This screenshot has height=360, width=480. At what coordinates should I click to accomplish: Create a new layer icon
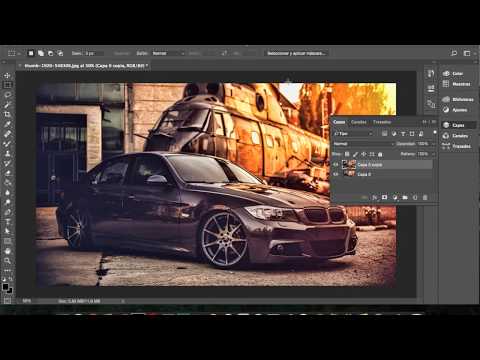415,198
